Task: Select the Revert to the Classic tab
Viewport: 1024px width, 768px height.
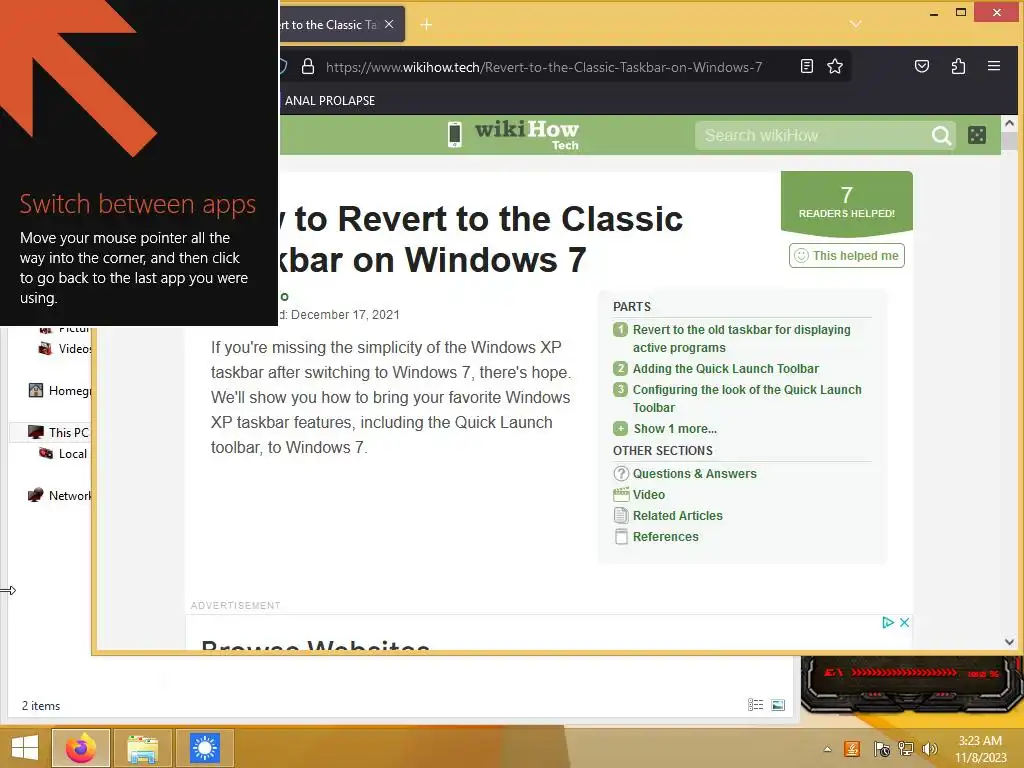Action: pyautogui.click(x=327, y=25)
